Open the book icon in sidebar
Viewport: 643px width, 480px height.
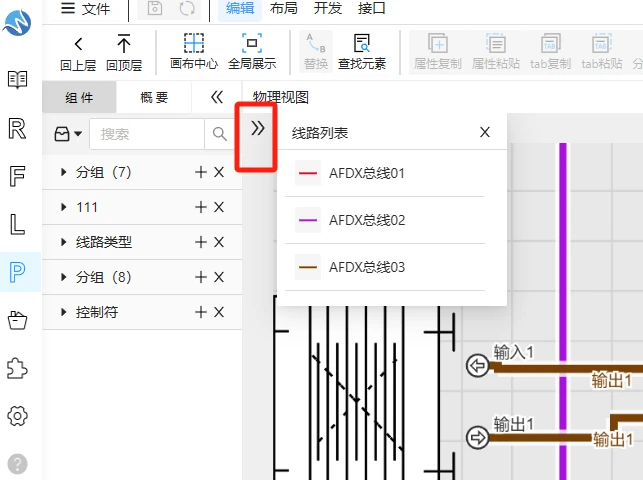pos(17,80)
